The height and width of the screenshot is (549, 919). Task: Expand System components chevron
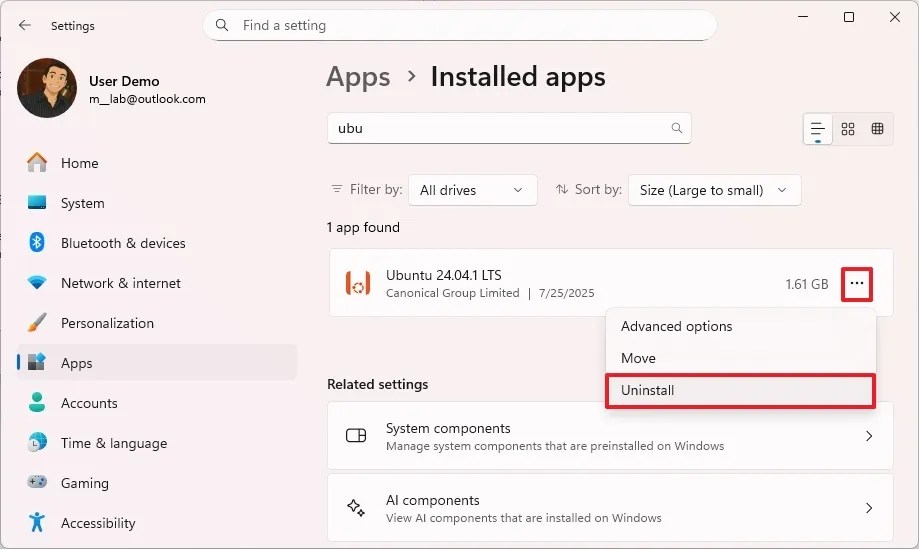pos(869,436)
